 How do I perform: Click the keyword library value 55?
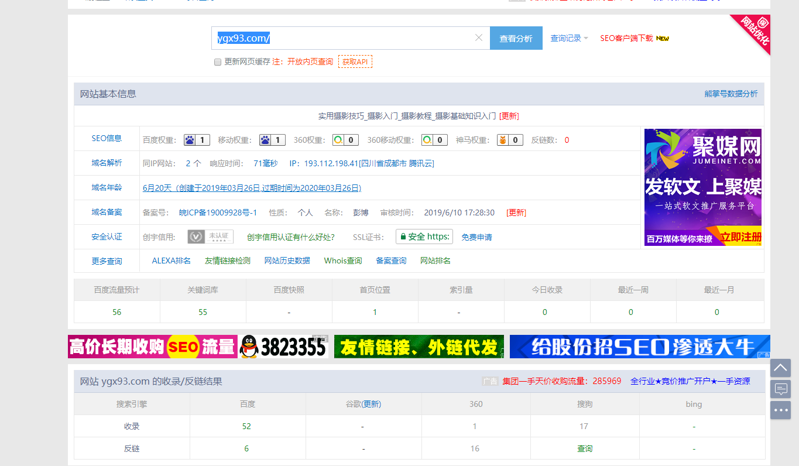click(x=203, y=312)
